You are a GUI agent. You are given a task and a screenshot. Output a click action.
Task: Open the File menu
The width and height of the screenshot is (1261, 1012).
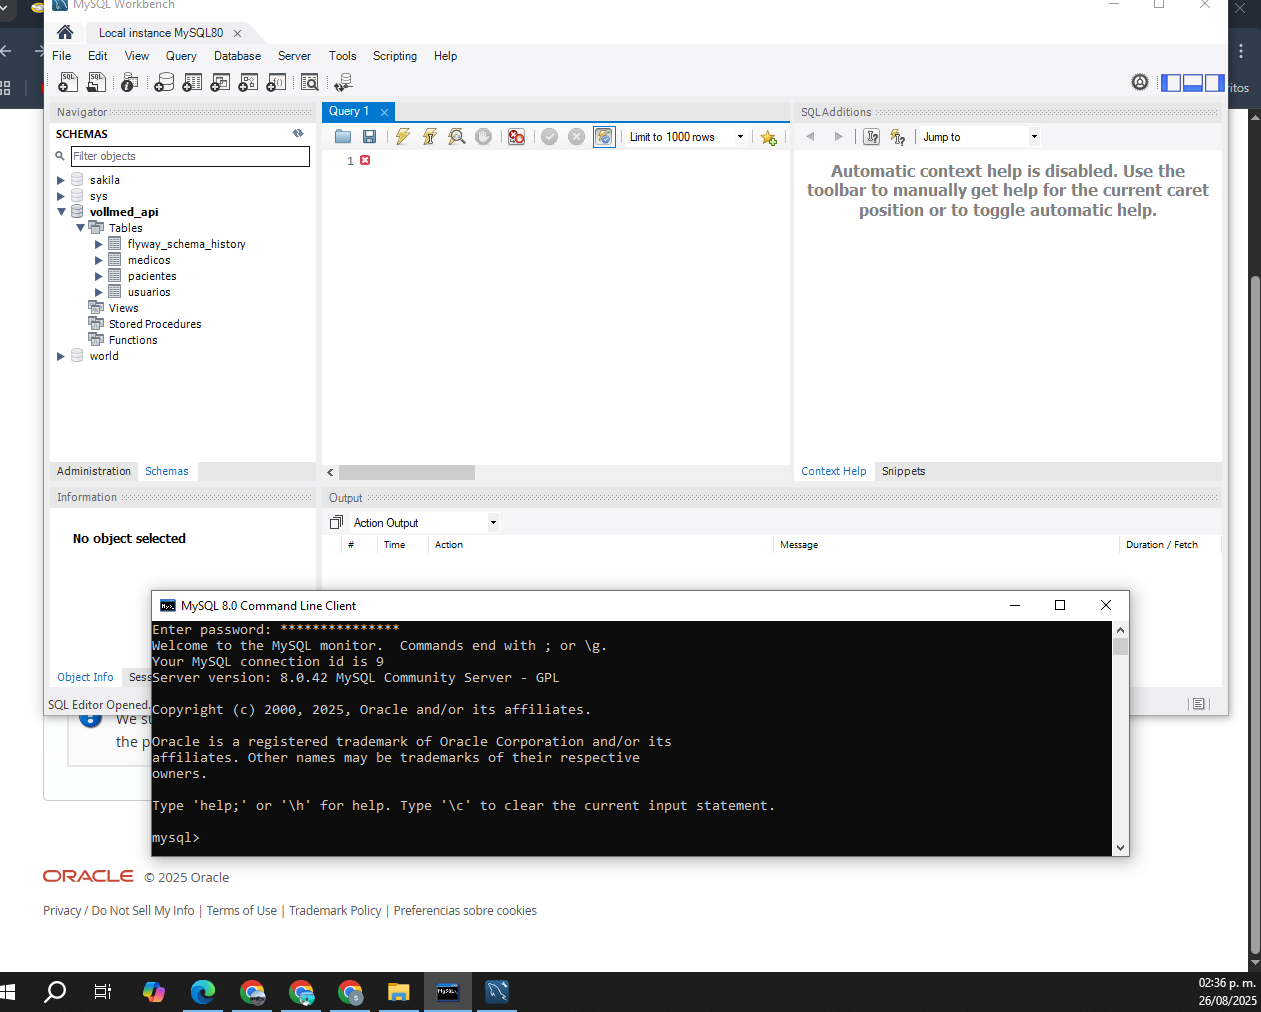click(62, 56)
